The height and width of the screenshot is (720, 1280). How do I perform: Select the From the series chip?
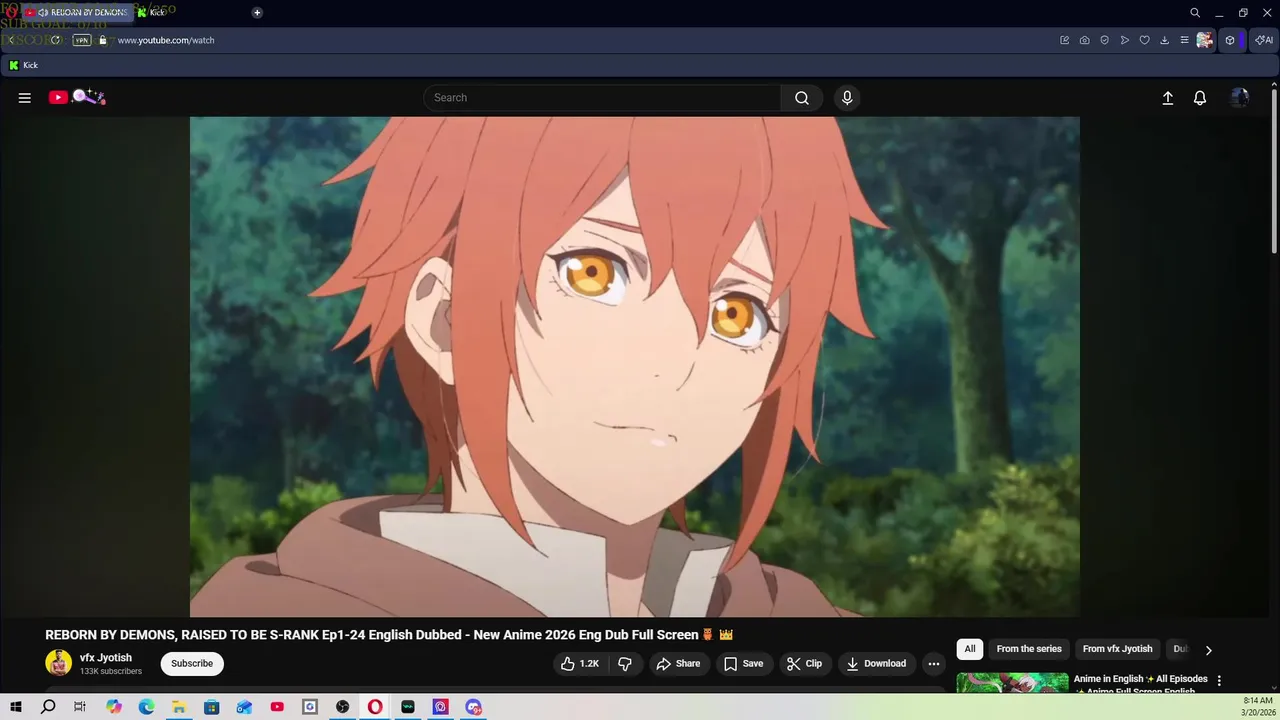(1029, 649)
